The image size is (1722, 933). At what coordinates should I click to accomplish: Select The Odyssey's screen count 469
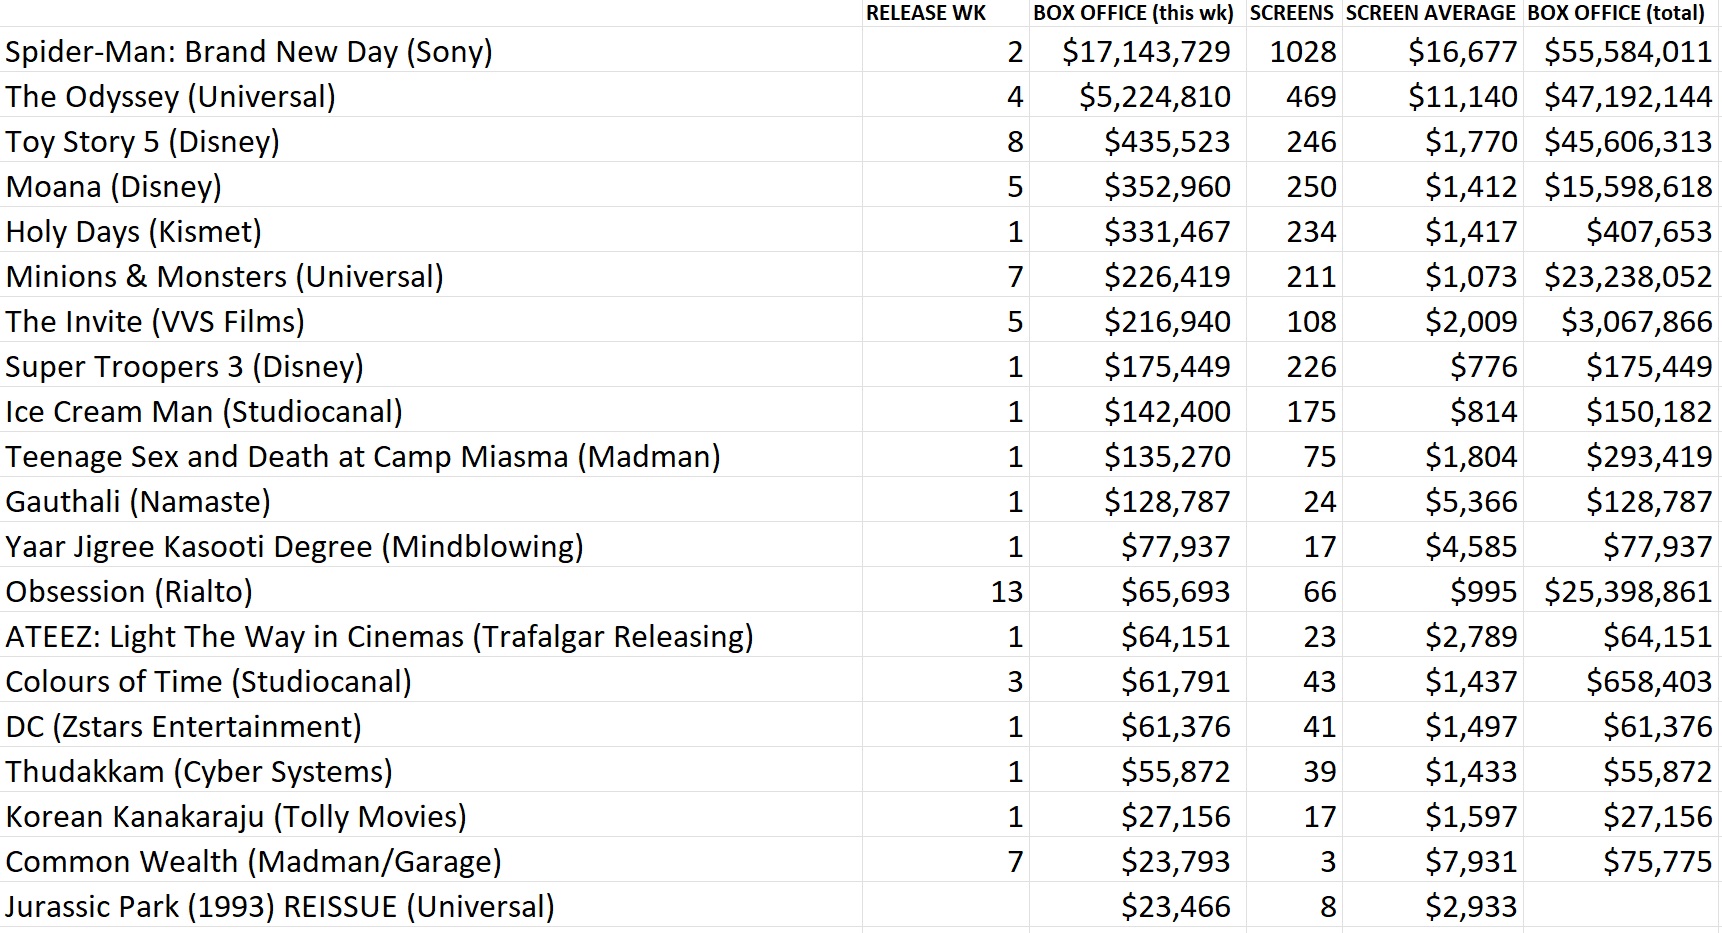(x=1311, y=97)
